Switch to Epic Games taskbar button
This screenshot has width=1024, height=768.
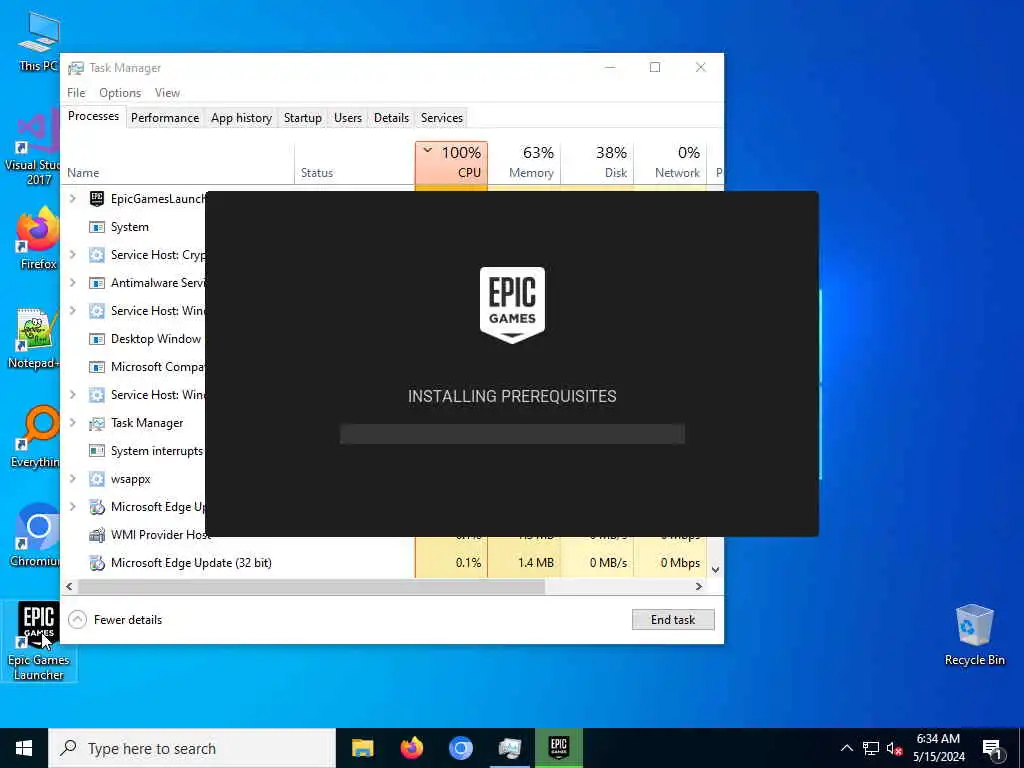click(x=558, y=748)
